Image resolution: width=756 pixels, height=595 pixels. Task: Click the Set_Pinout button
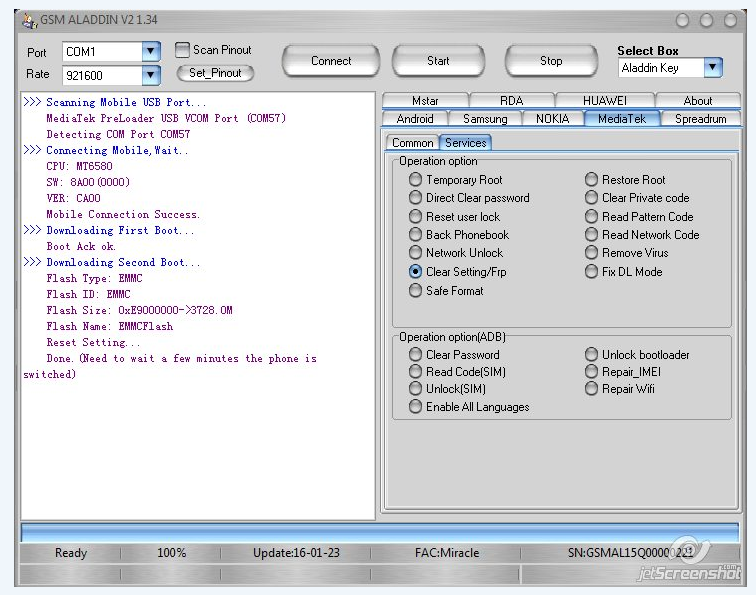[x=215, y=73]
